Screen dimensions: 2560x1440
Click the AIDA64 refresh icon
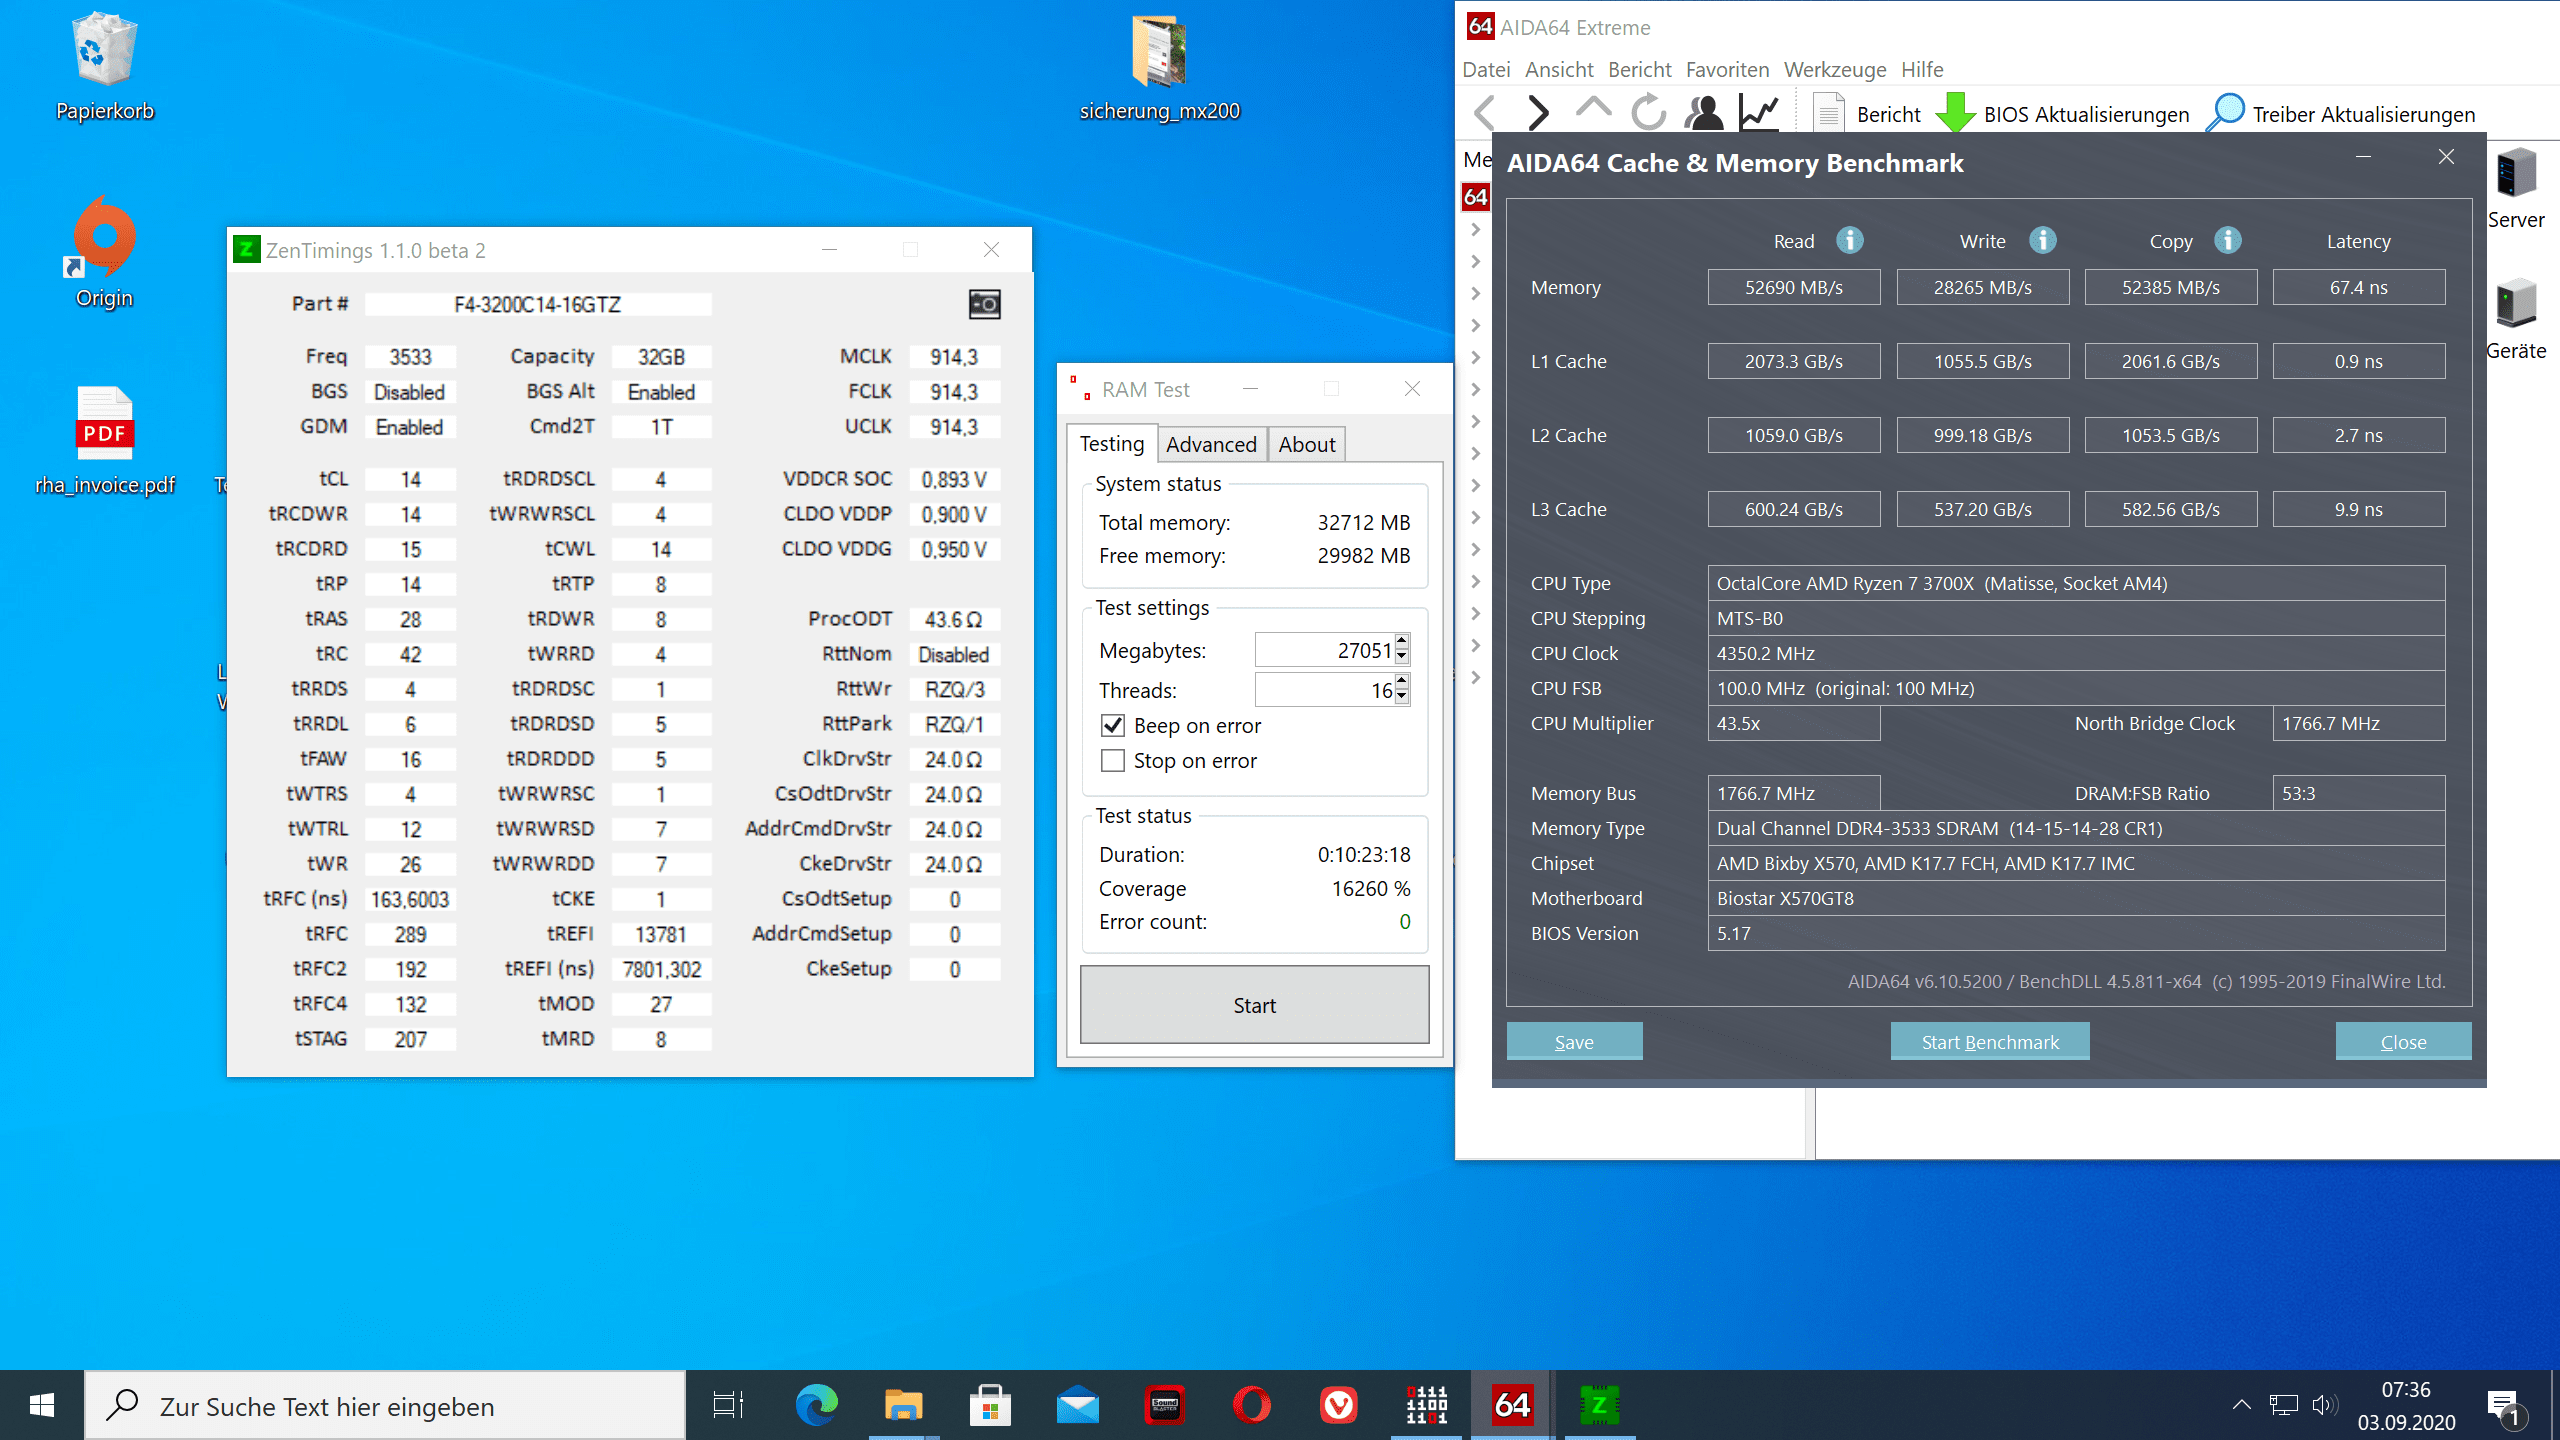point(1648,113)
